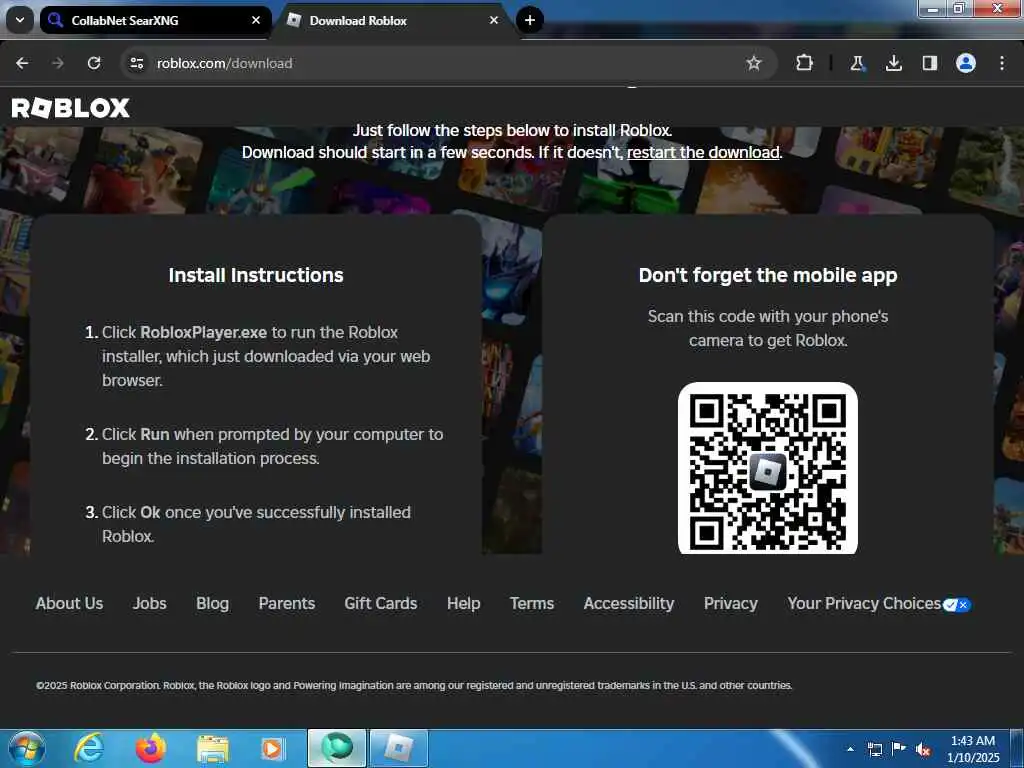
Task: Click the privacy choices toggle icon
Action: click(957, 605)
